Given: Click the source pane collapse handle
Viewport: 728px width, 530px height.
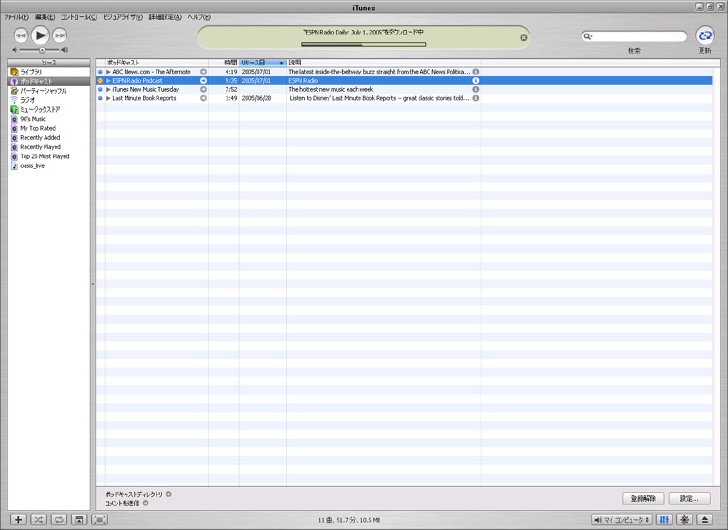Looking at the screenshot, I should (x=93, y=284).
